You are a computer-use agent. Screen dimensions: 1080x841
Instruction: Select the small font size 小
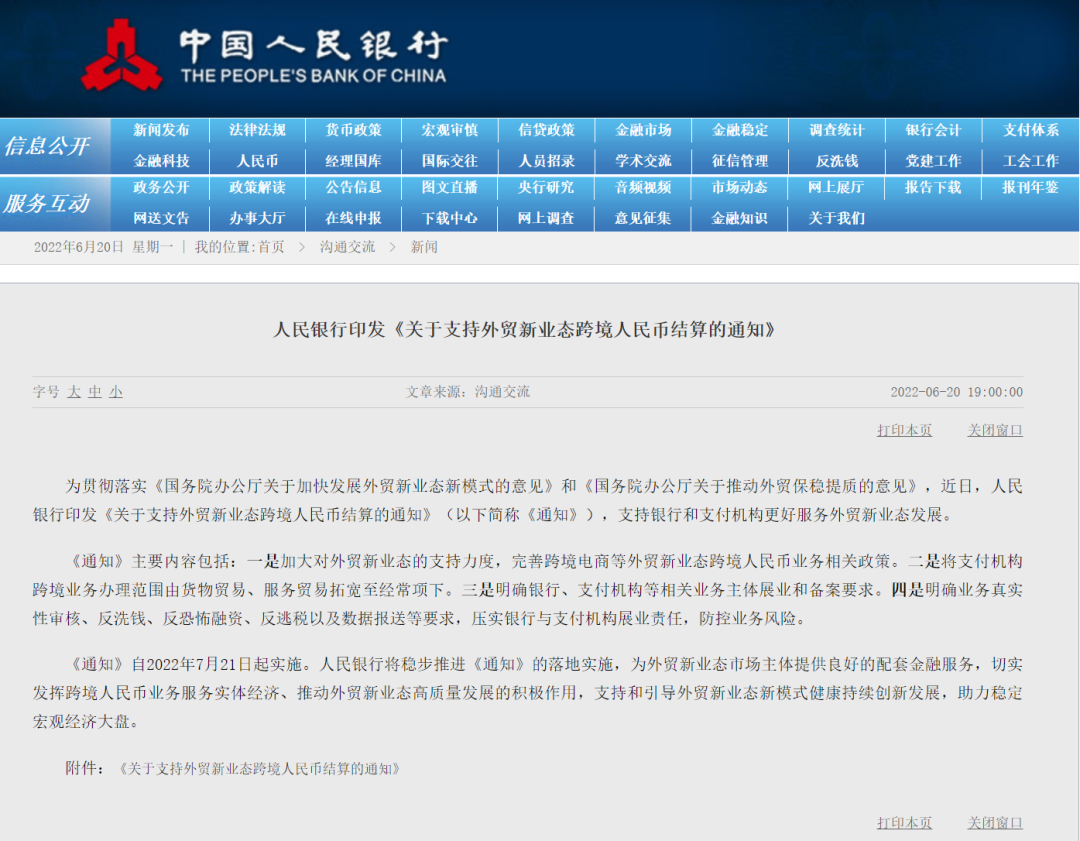115,392
